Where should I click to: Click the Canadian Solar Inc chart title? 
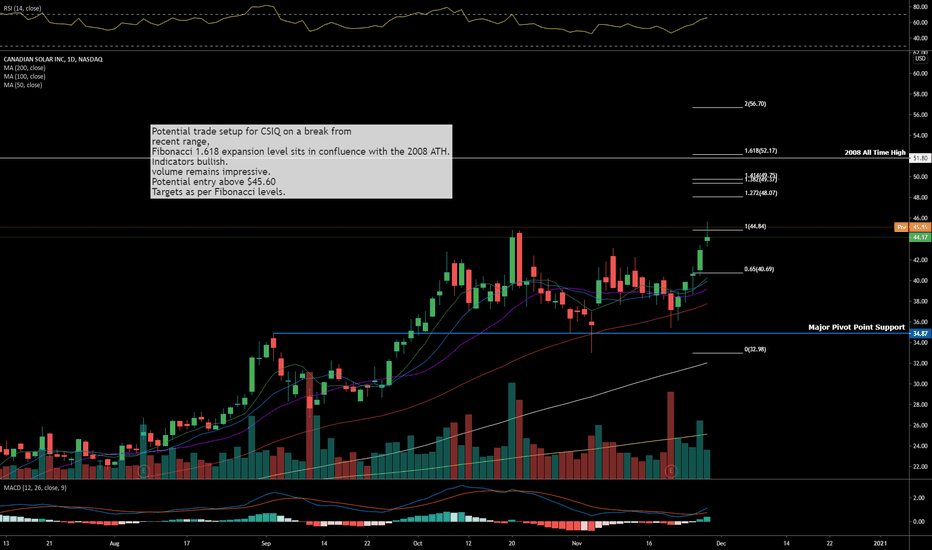click(53, 59)
